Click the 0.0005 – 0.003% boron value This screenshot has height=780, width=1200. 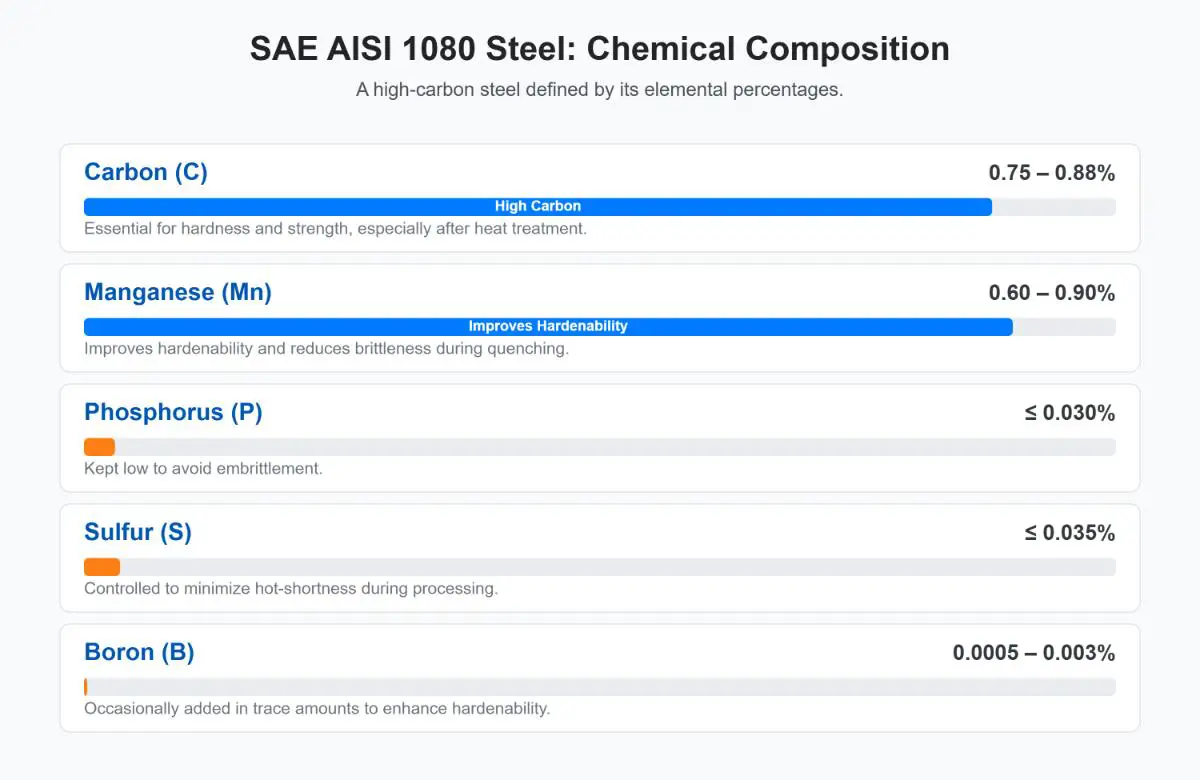tap(1034, 653)
